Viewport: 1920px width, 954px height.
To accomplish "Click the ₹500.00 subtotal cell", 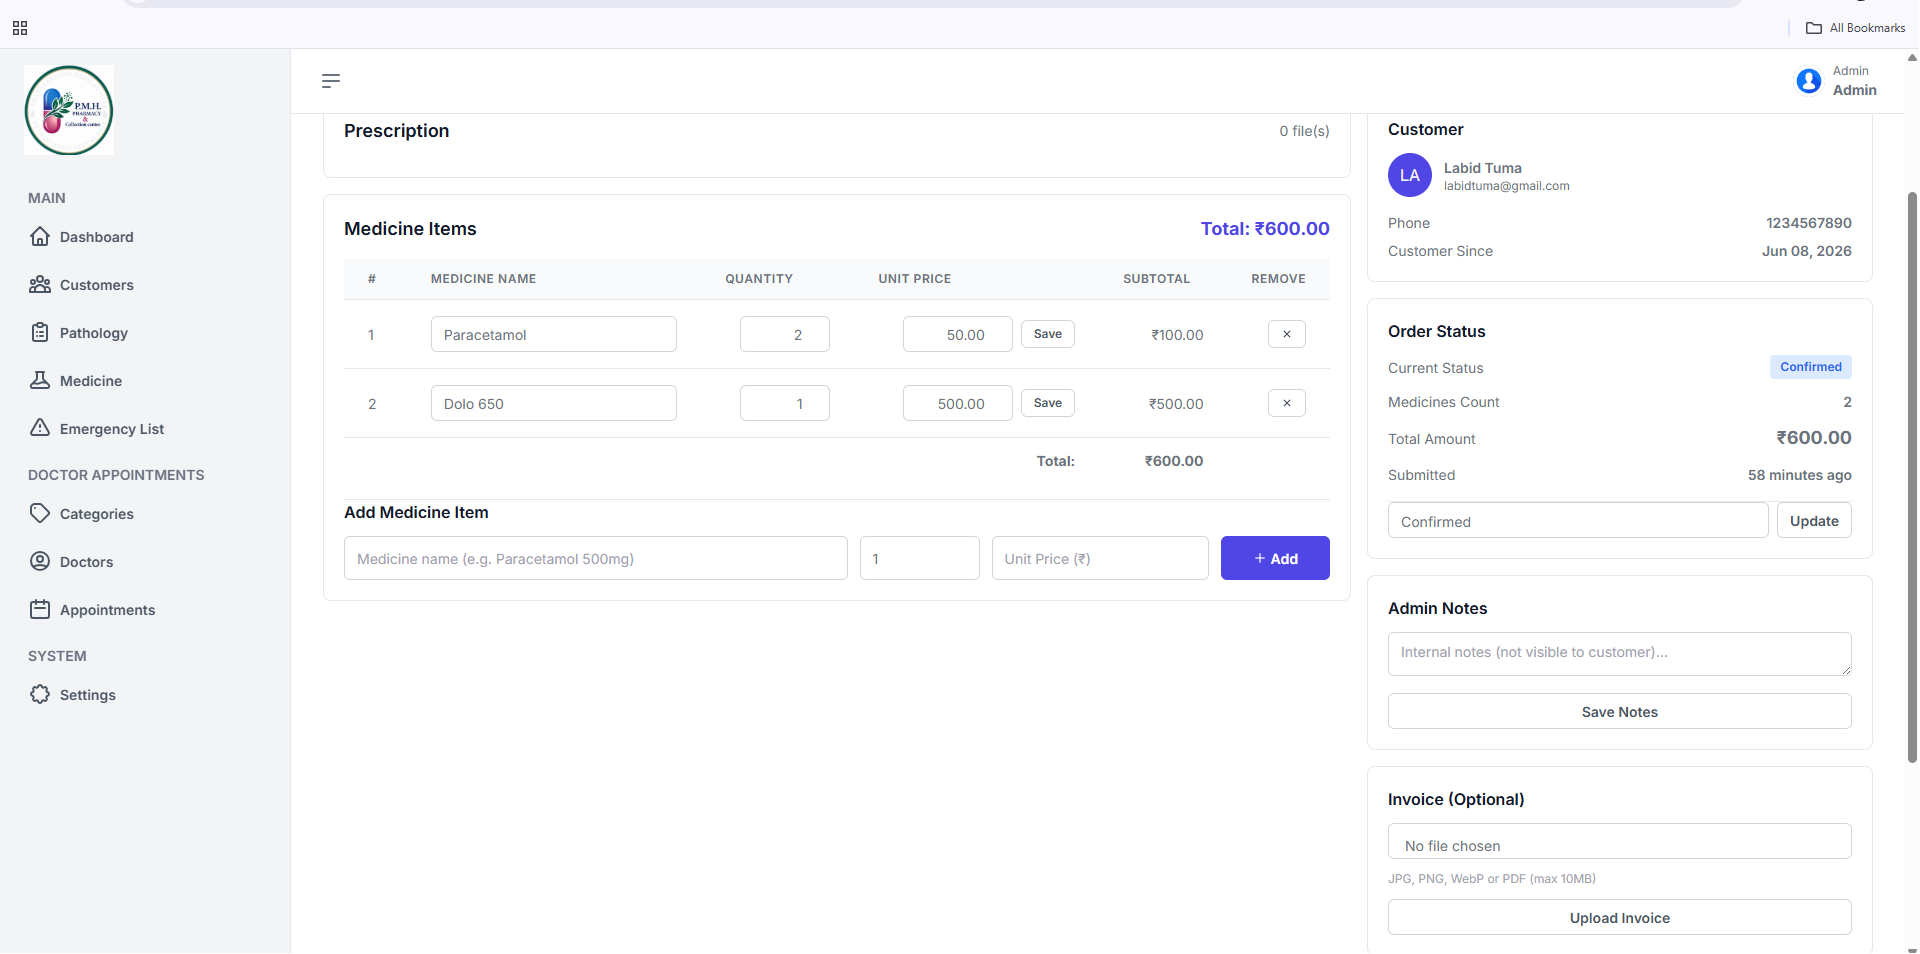I will (1176, 404).
